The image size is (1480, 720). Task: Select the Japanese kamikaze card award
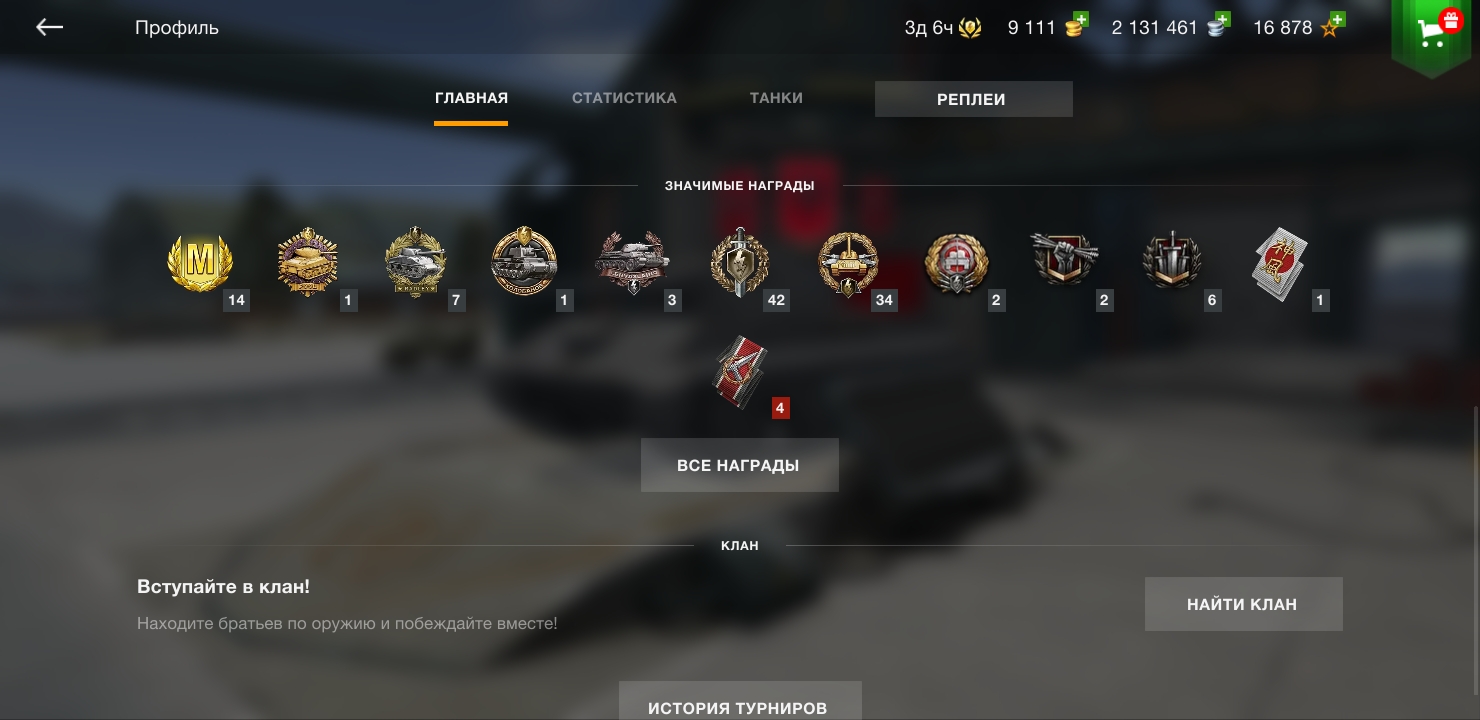[x=1280, y=260]
